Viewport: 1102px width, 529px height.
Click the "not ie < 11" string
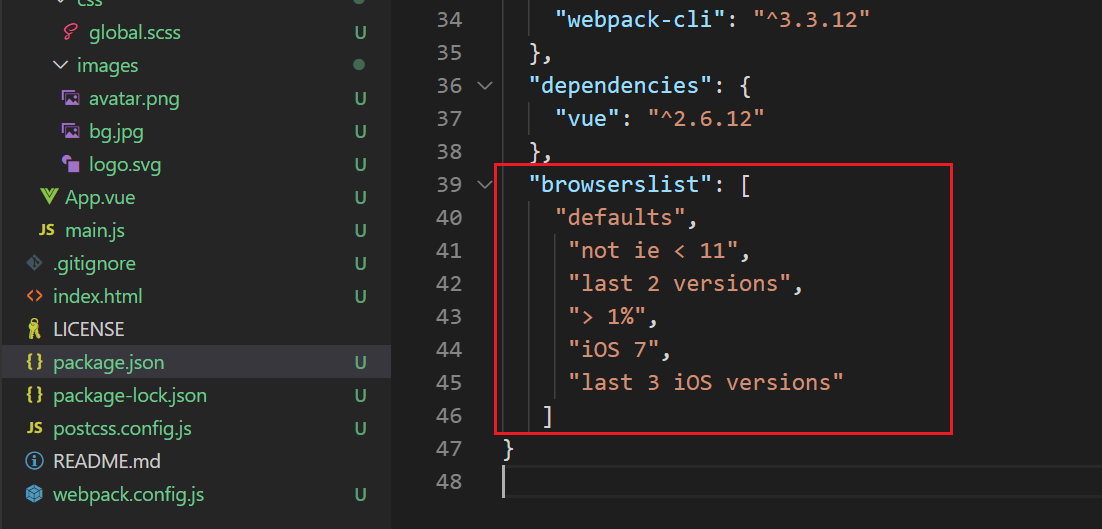pos(654,251)
